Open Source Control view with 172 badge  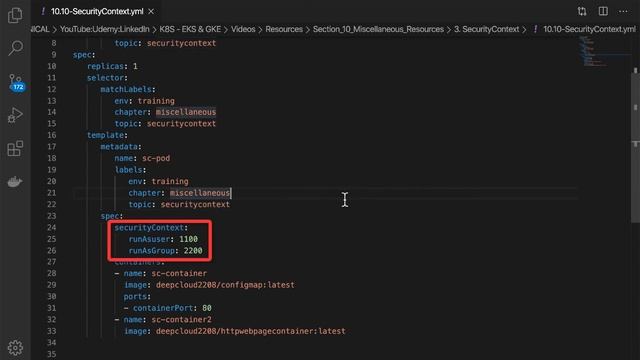(x=16, y=82)
